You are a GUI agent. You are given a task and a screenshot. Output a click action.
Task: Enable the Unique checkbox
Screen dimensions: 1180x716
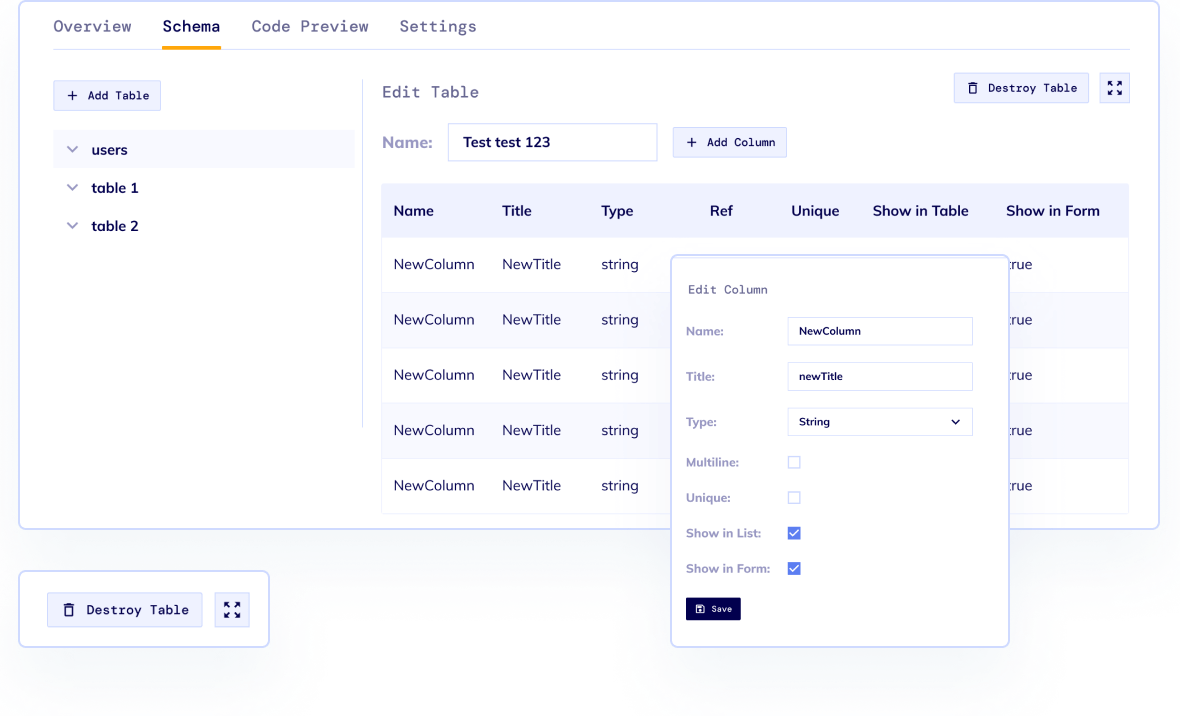(794, 498)
